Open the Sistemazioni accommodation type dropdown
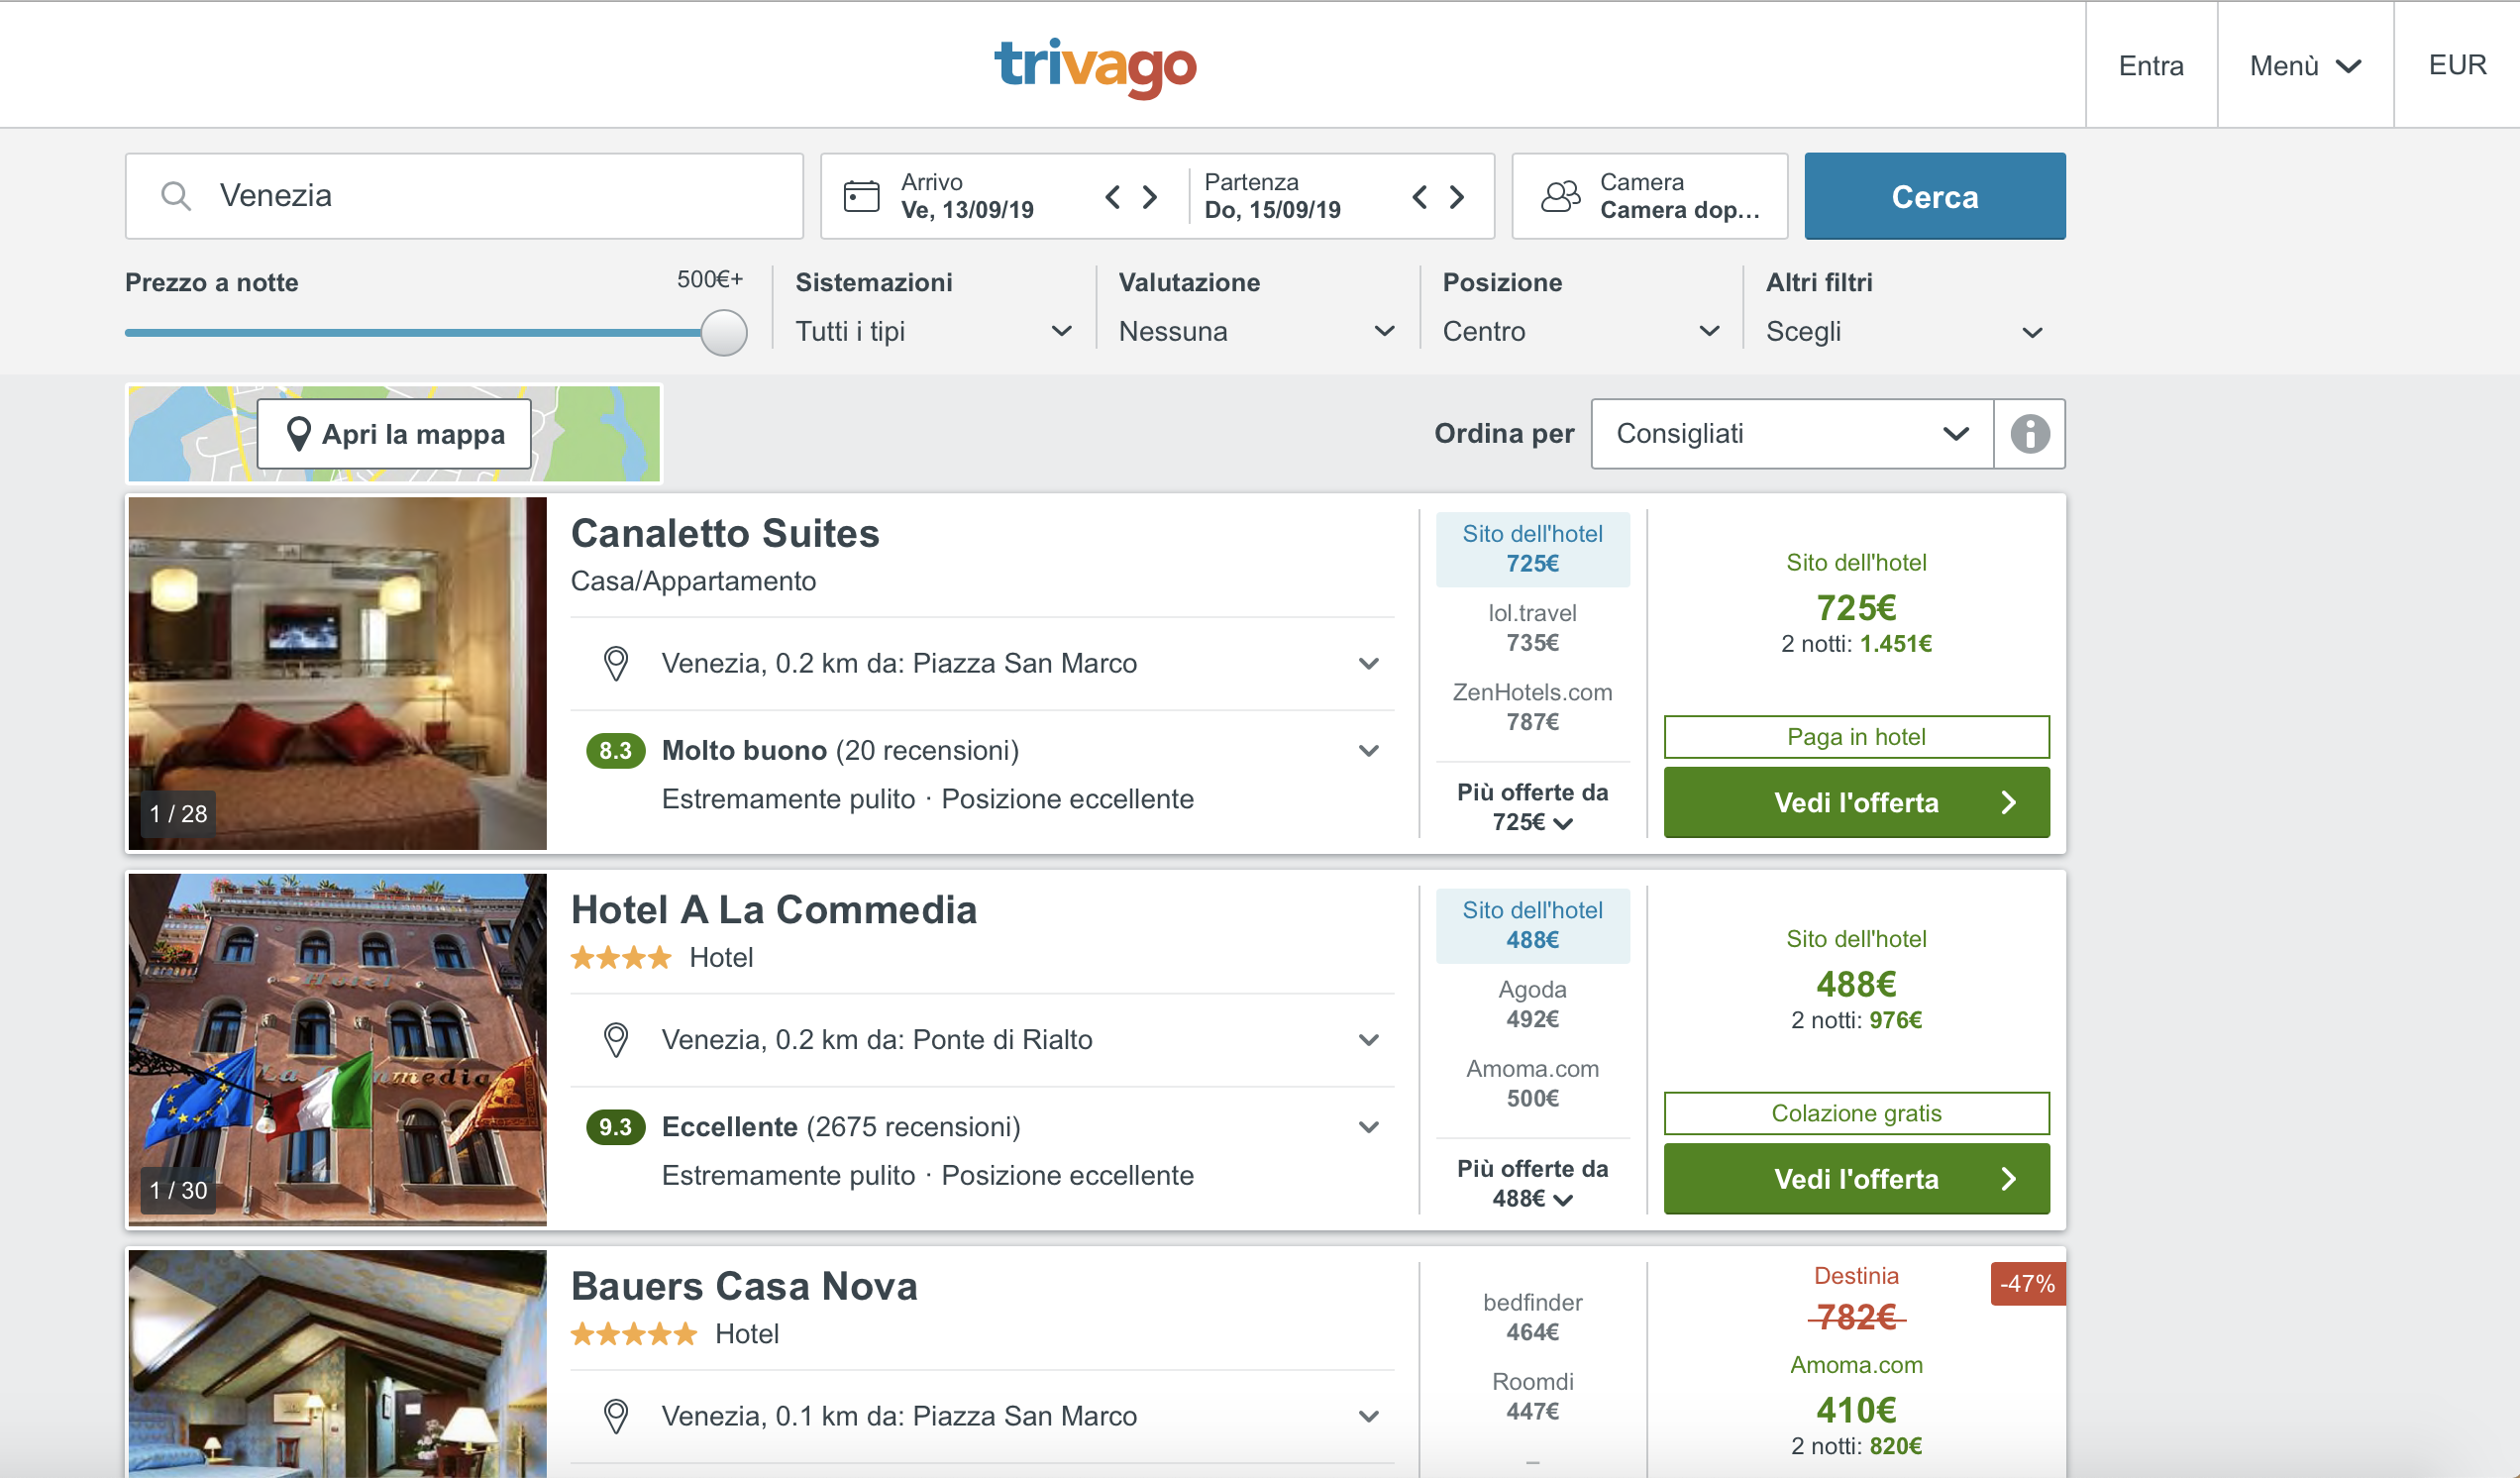 (x=932, y=331)
